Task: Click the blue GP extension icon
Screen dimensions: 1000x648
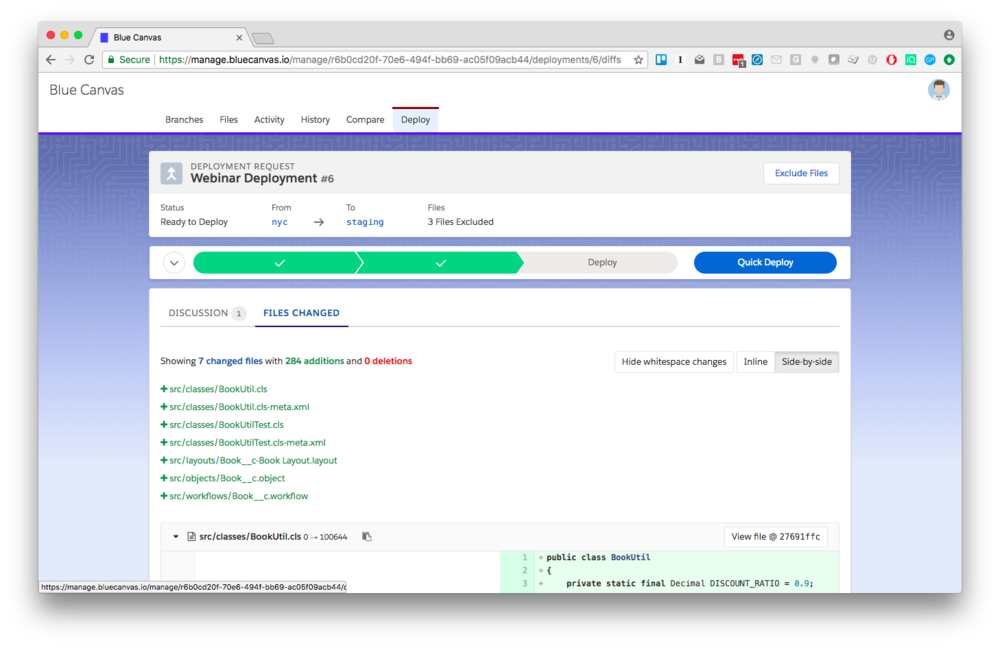Action: 930,60
